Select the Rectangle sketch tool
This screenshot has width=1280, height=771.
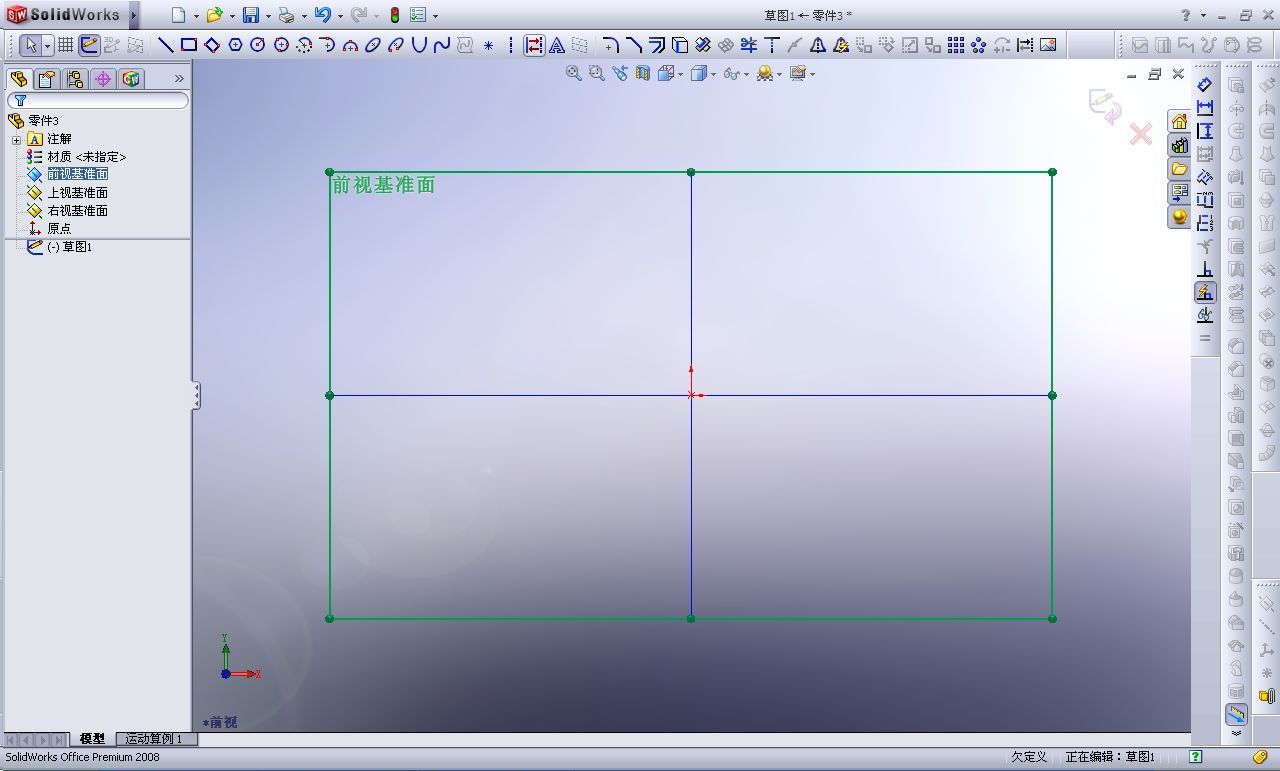coord(188,44)
